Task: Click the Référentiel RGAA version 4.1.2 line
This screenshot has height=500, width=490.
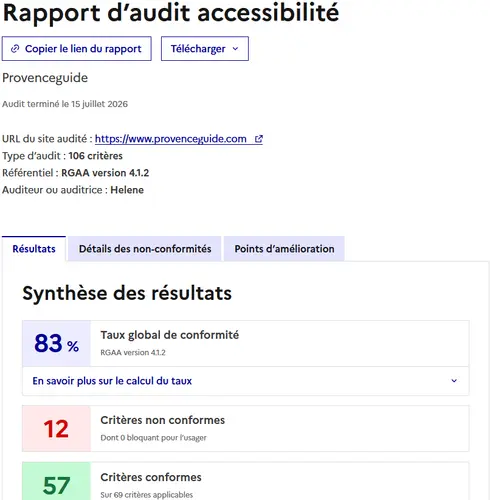Action: click(x=76, y=173)
